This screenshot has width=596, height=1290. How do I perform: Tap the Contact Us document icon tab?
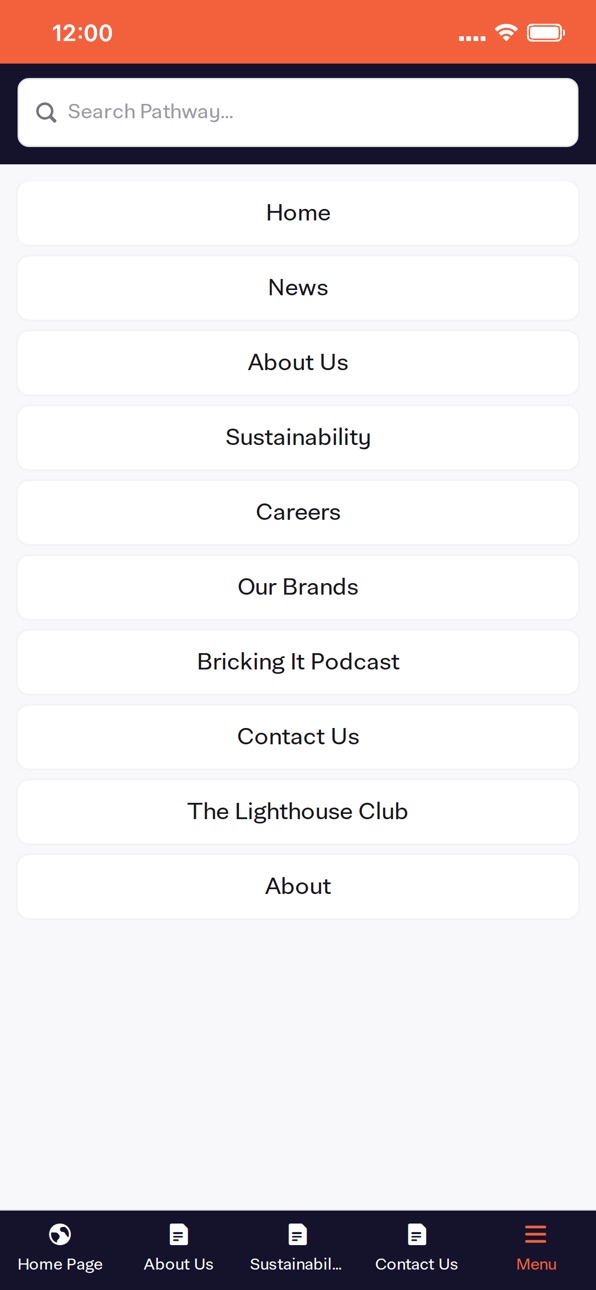click(416, 1234)
